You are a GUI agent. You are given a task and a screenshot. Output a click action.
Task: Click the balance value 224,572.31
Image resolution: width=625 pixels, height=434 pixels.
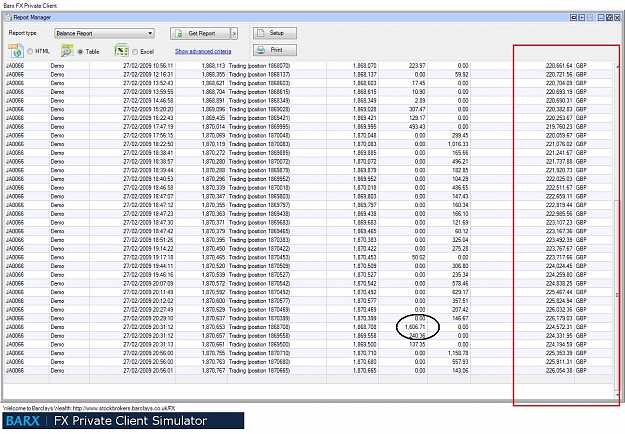[559, 327]
